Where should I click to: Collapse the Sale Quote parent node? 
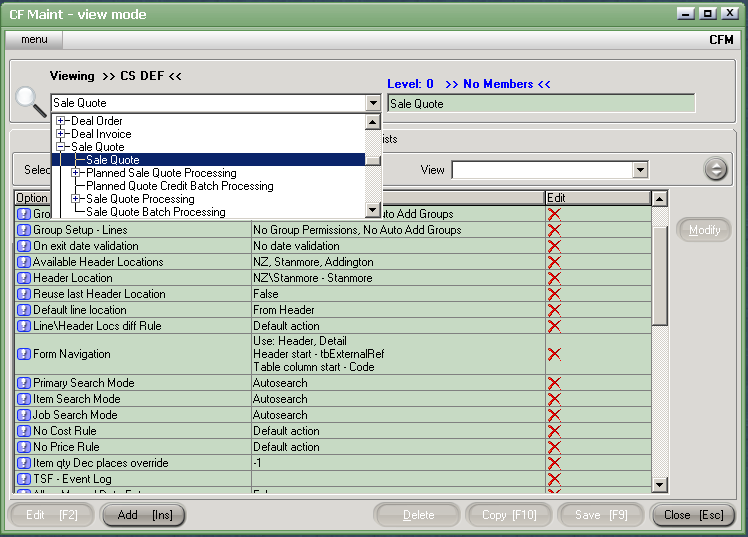60,147
